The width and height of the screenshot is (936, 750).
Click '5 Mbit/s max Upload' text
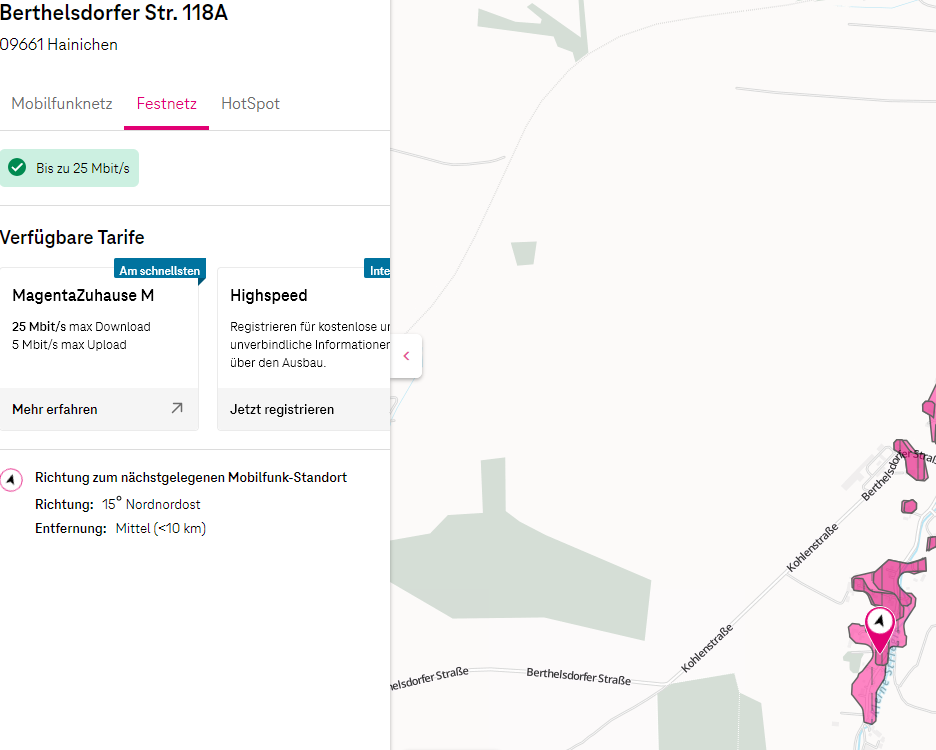(x=69, y=345)
